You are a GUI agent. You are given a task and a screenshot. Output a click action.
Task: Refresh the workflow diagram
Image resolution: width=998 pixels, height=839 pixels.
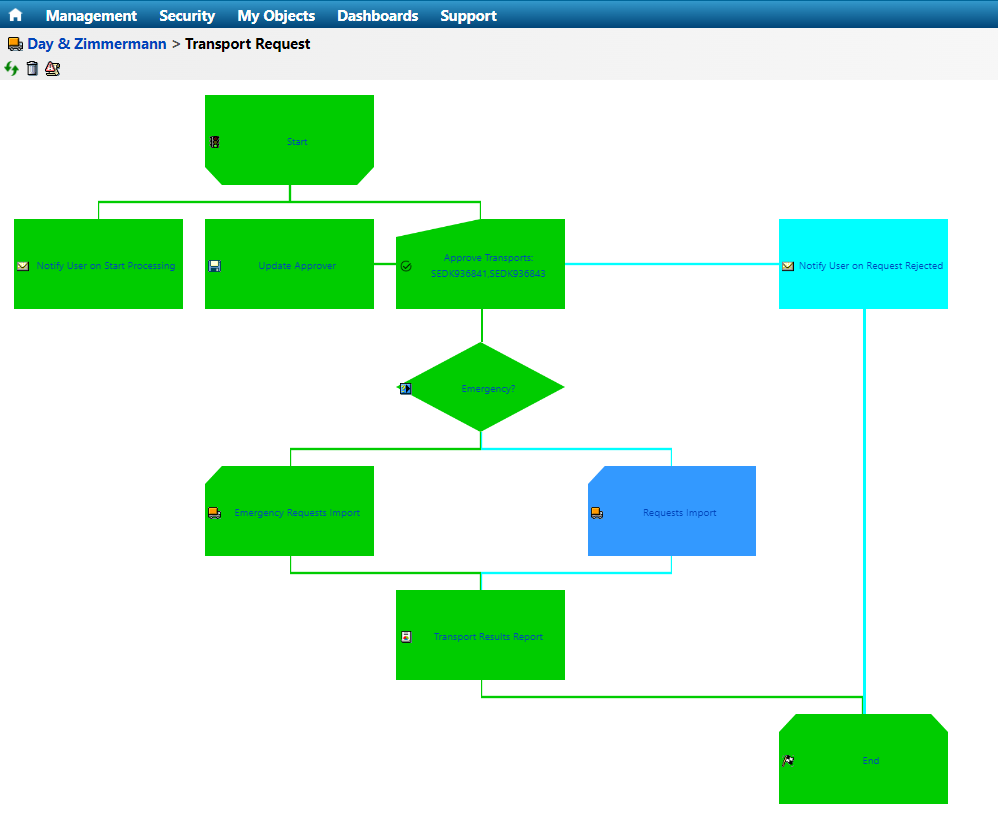click(9, 68)
